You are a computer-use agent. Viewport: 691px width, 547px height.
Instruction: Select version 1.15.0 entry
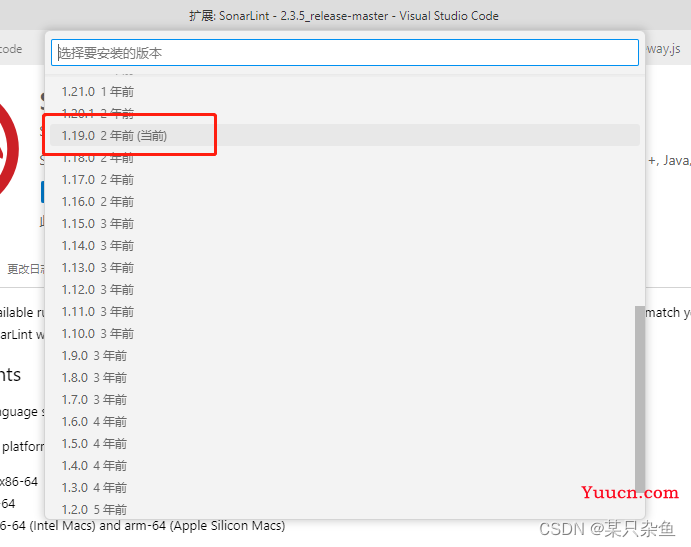coord(345,224)
